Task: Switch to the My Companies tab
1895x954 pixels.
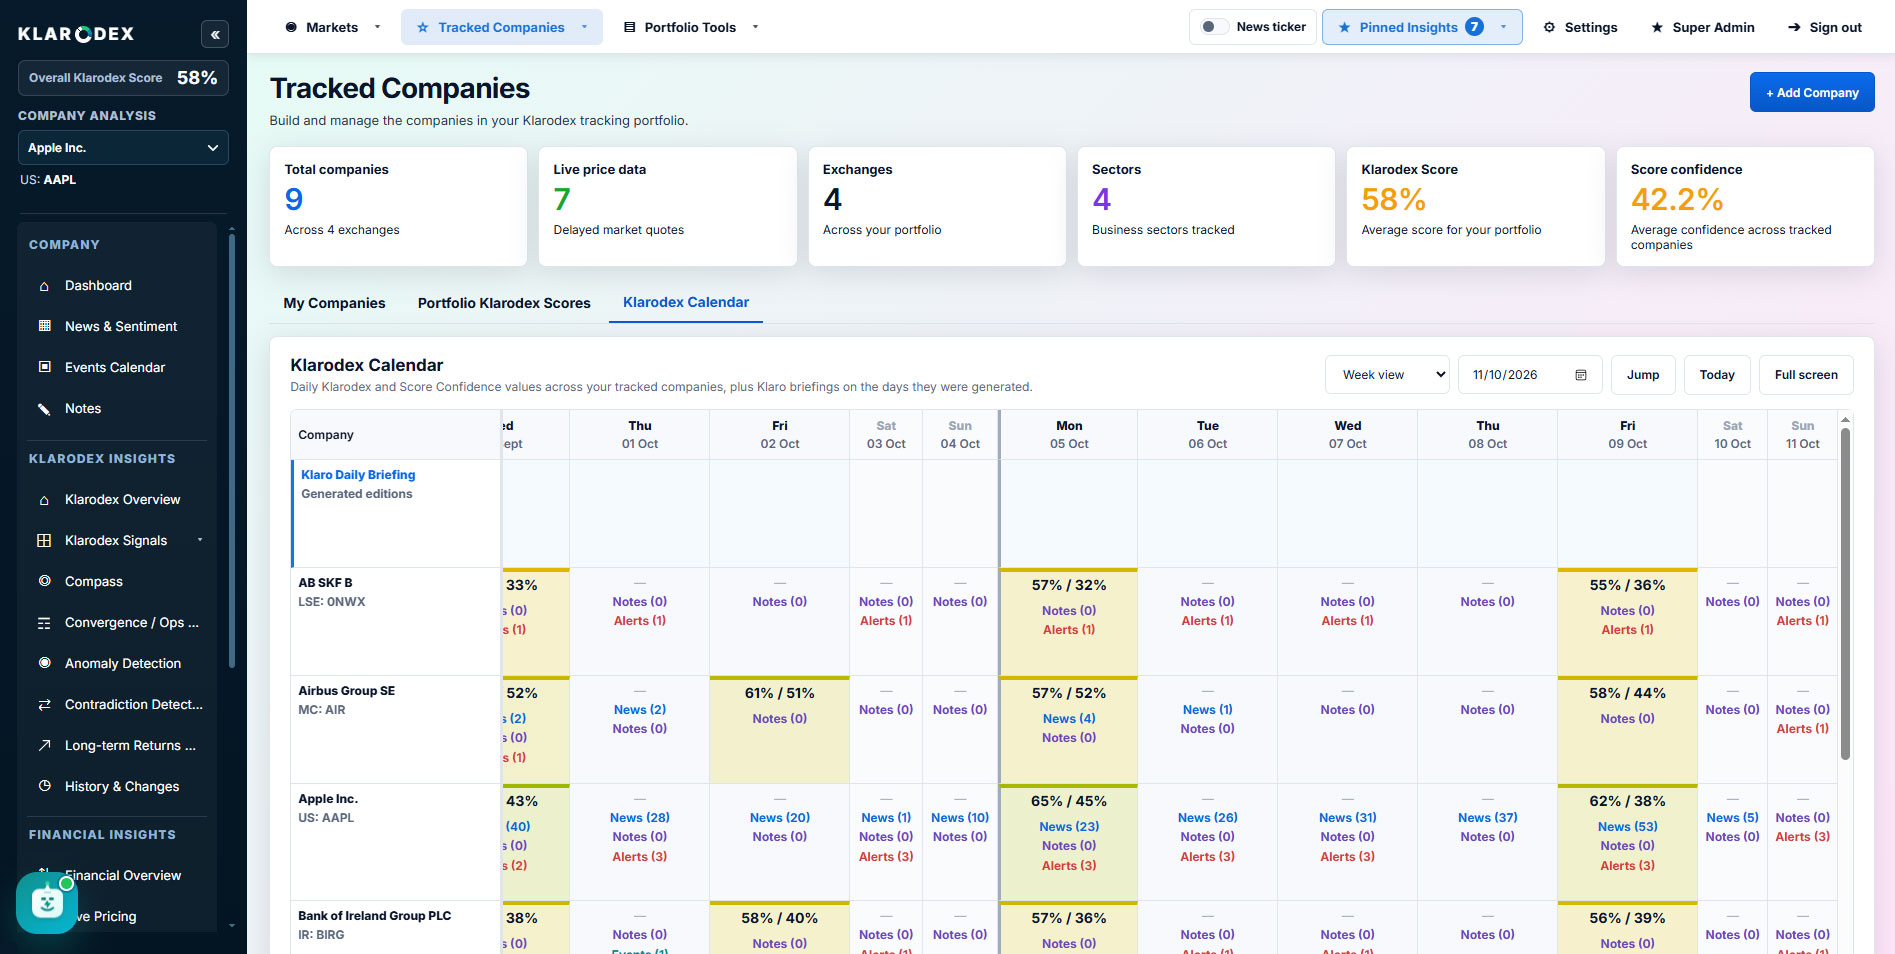Action: coord(334,303)
